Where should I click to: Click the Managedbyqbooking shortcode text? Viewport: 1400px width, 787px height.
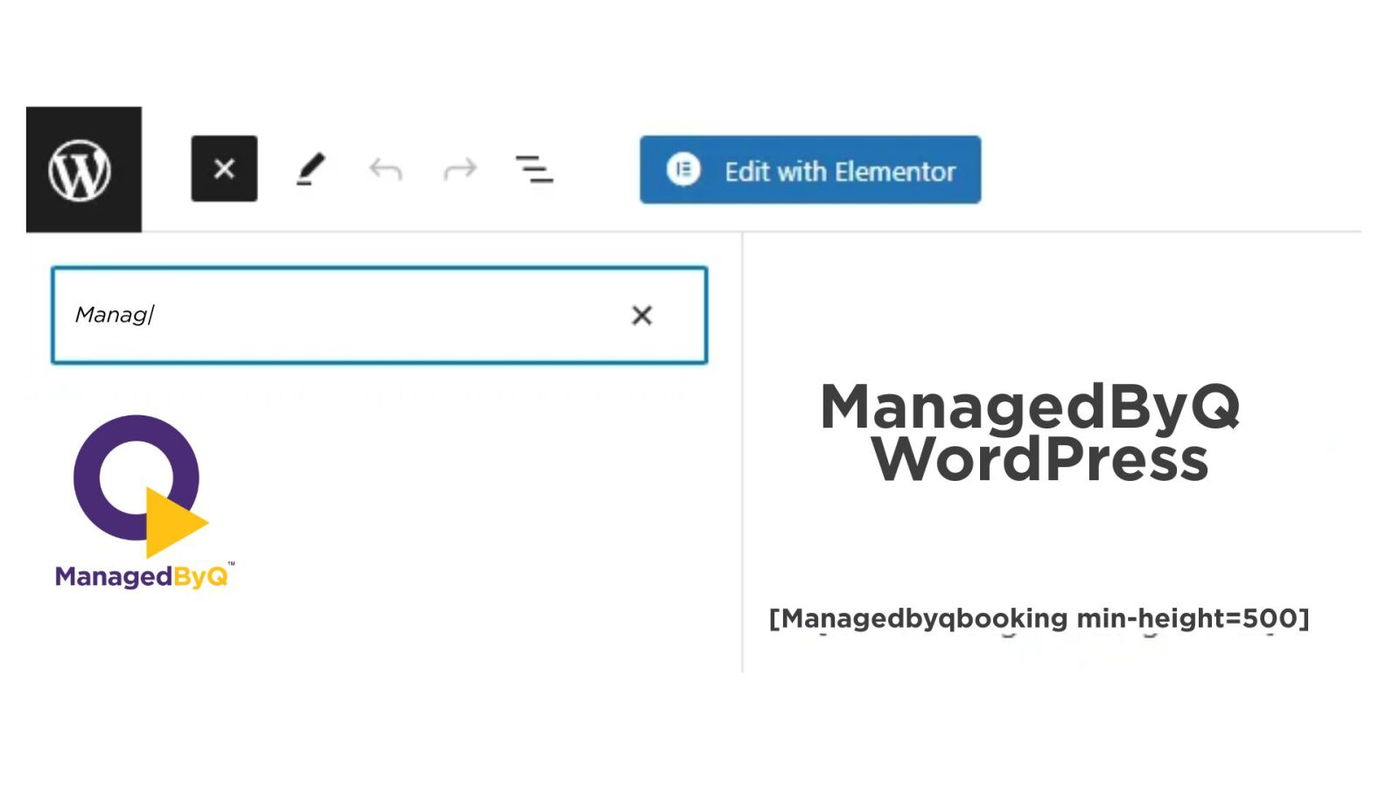coord(1039,618)
